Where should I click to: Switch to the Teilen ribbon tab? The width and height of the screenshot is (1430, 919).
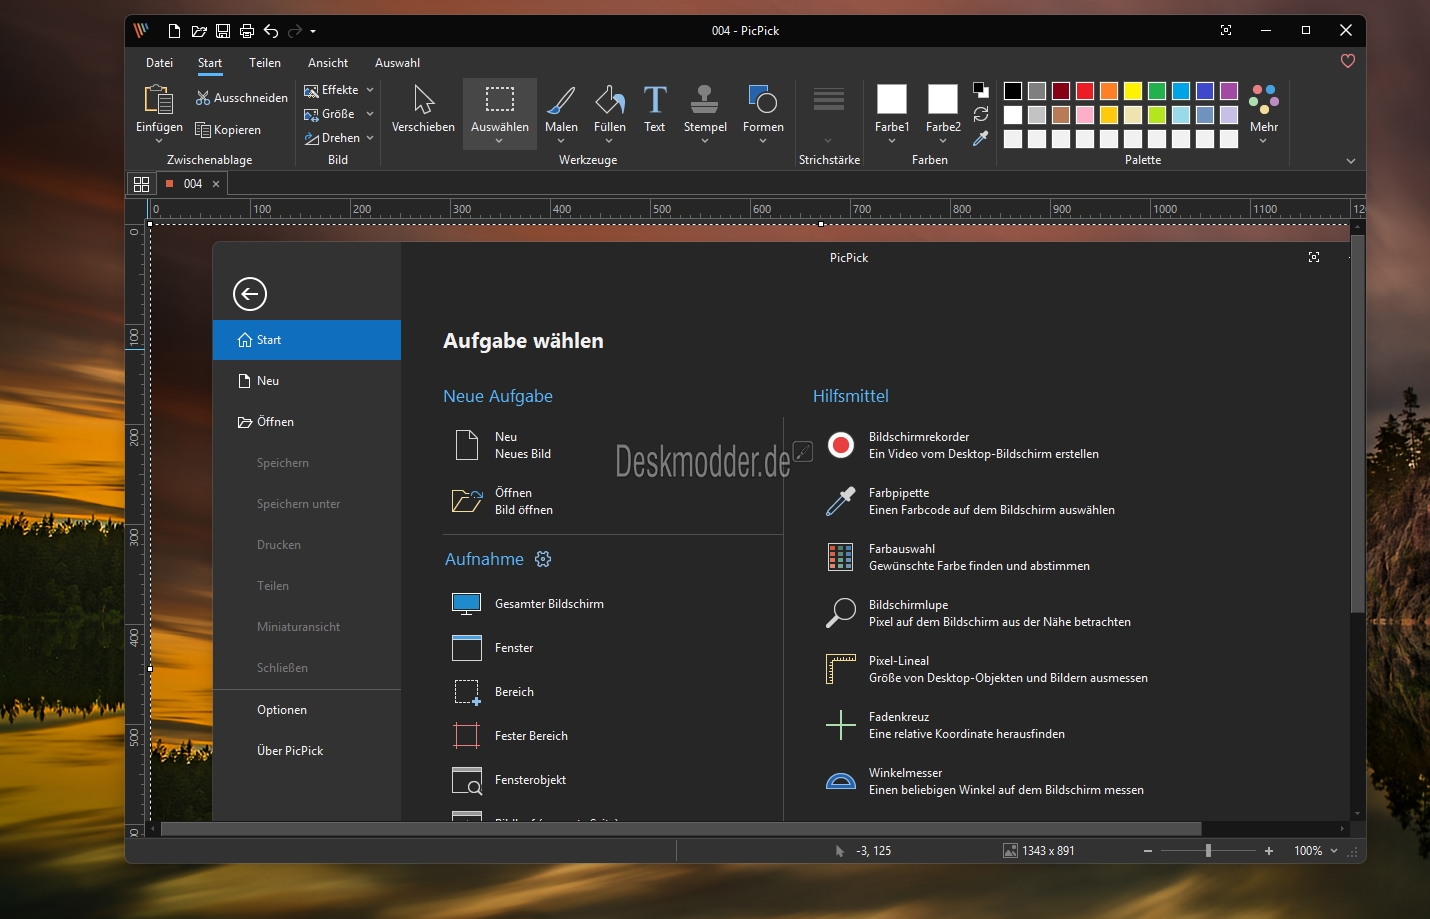click(265, 63)
